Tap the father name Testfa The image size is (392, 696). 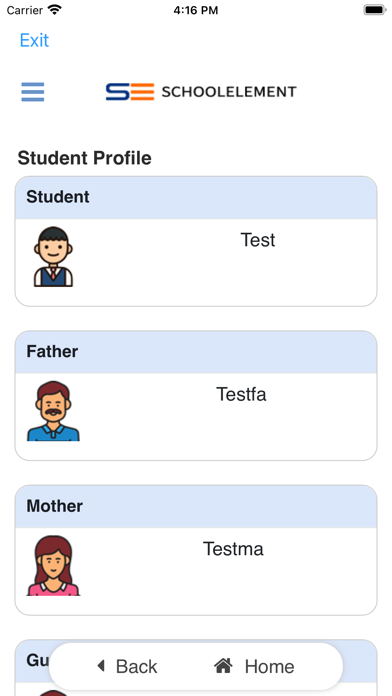[241, 395]
